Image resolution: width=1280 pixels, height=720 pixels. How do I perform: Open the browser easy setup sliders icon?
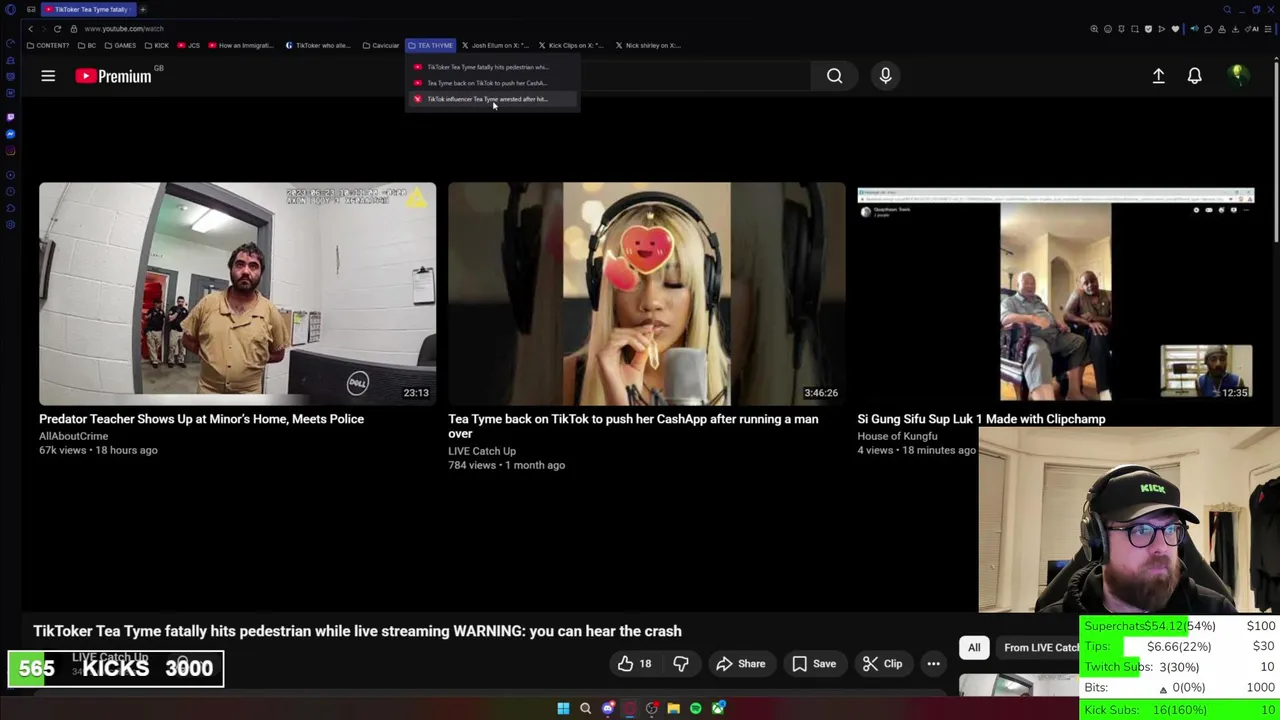[1268, 29]
